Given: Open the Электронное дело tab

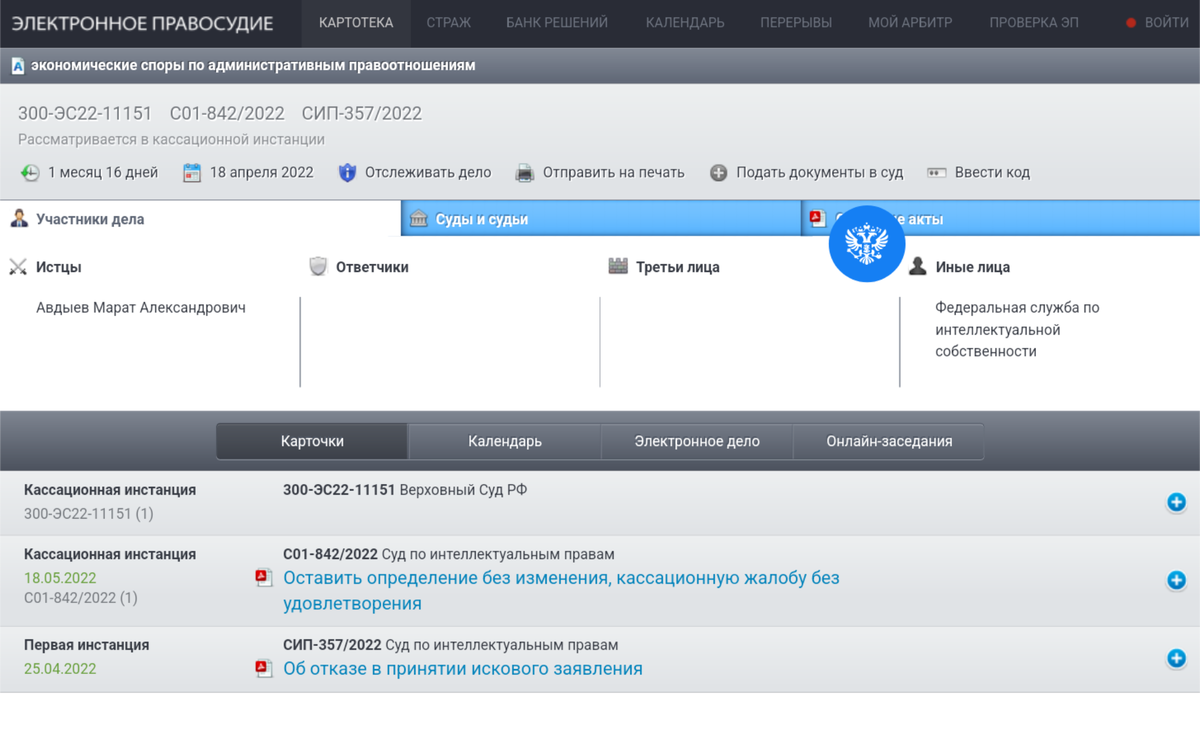Looking at the screenshot, I should (x=697, y=441).
